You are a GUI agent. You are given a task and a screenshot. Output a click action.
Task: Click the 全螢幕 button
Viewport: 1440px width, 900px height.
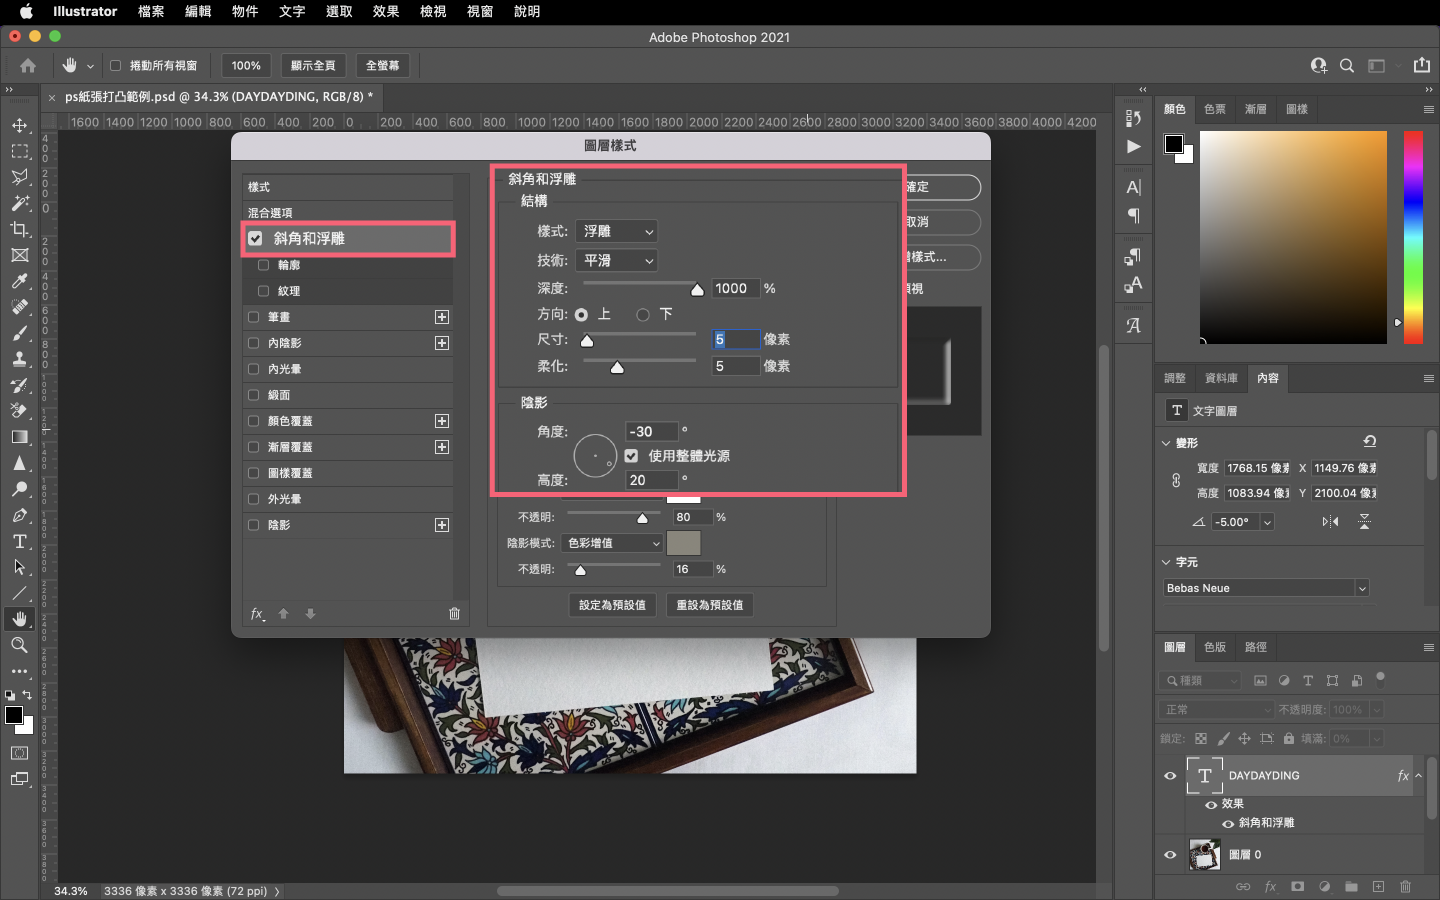(x=383, y=66)
